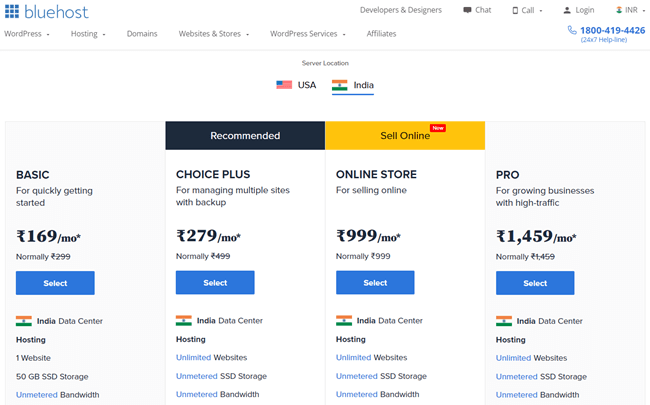Image resolution: width=650 pixels, height=405 pixels.
Task: Expand the Hosting dropdown menu
Action: 88,33
